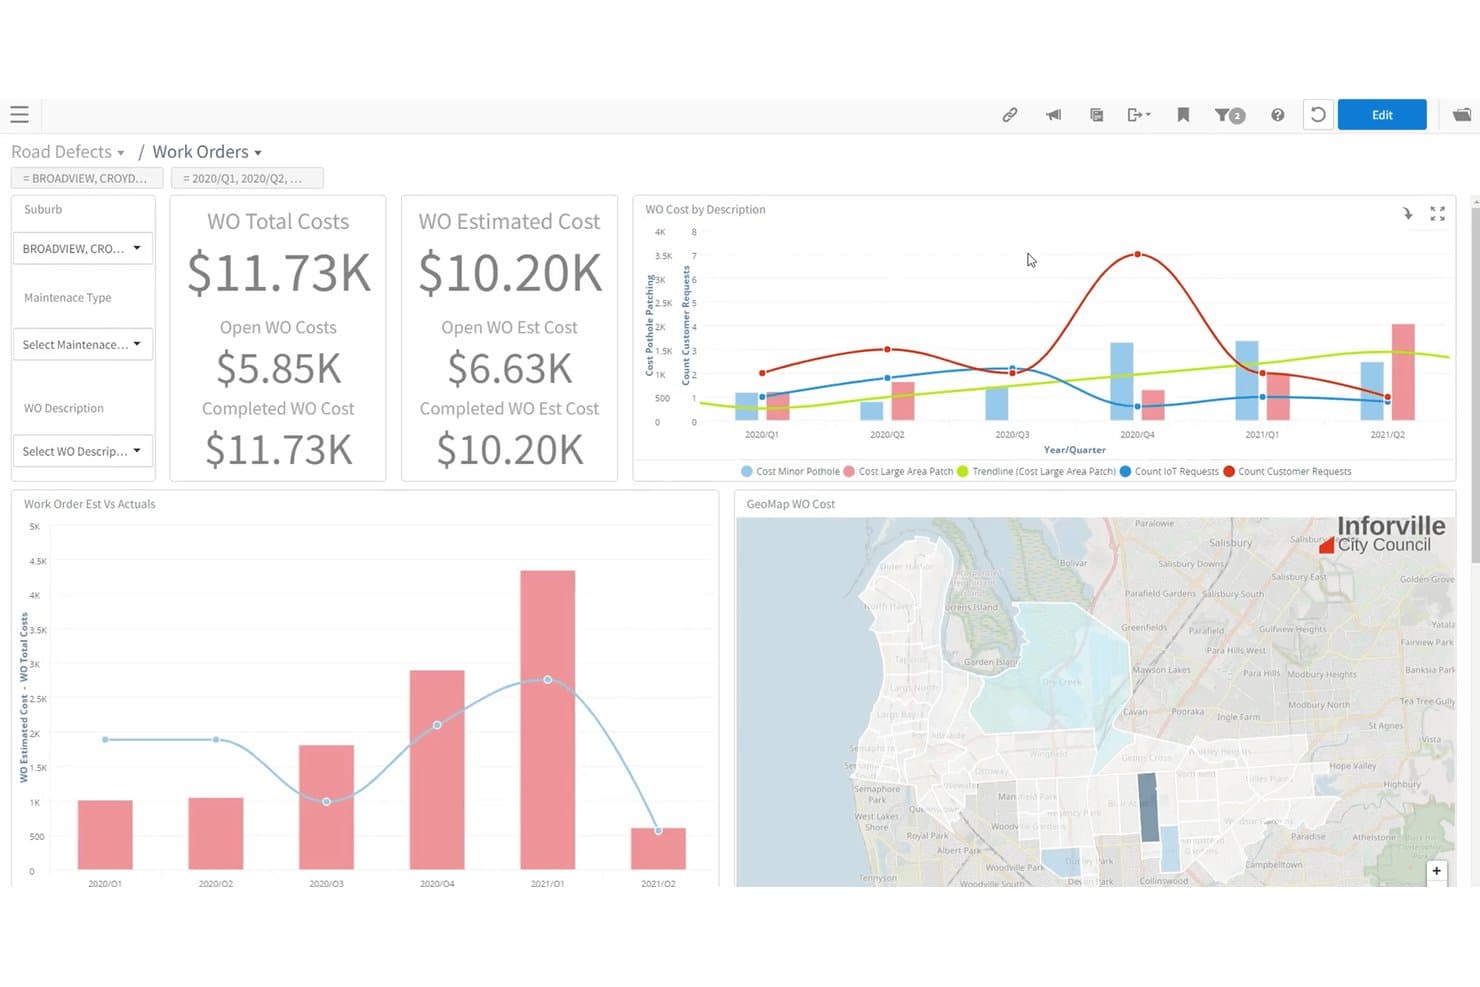This screenshot has width=1480, height=987.
Task: Click the red peak point at 2020/Q4
Action: pyautogui.click(x=1137, y=254)
